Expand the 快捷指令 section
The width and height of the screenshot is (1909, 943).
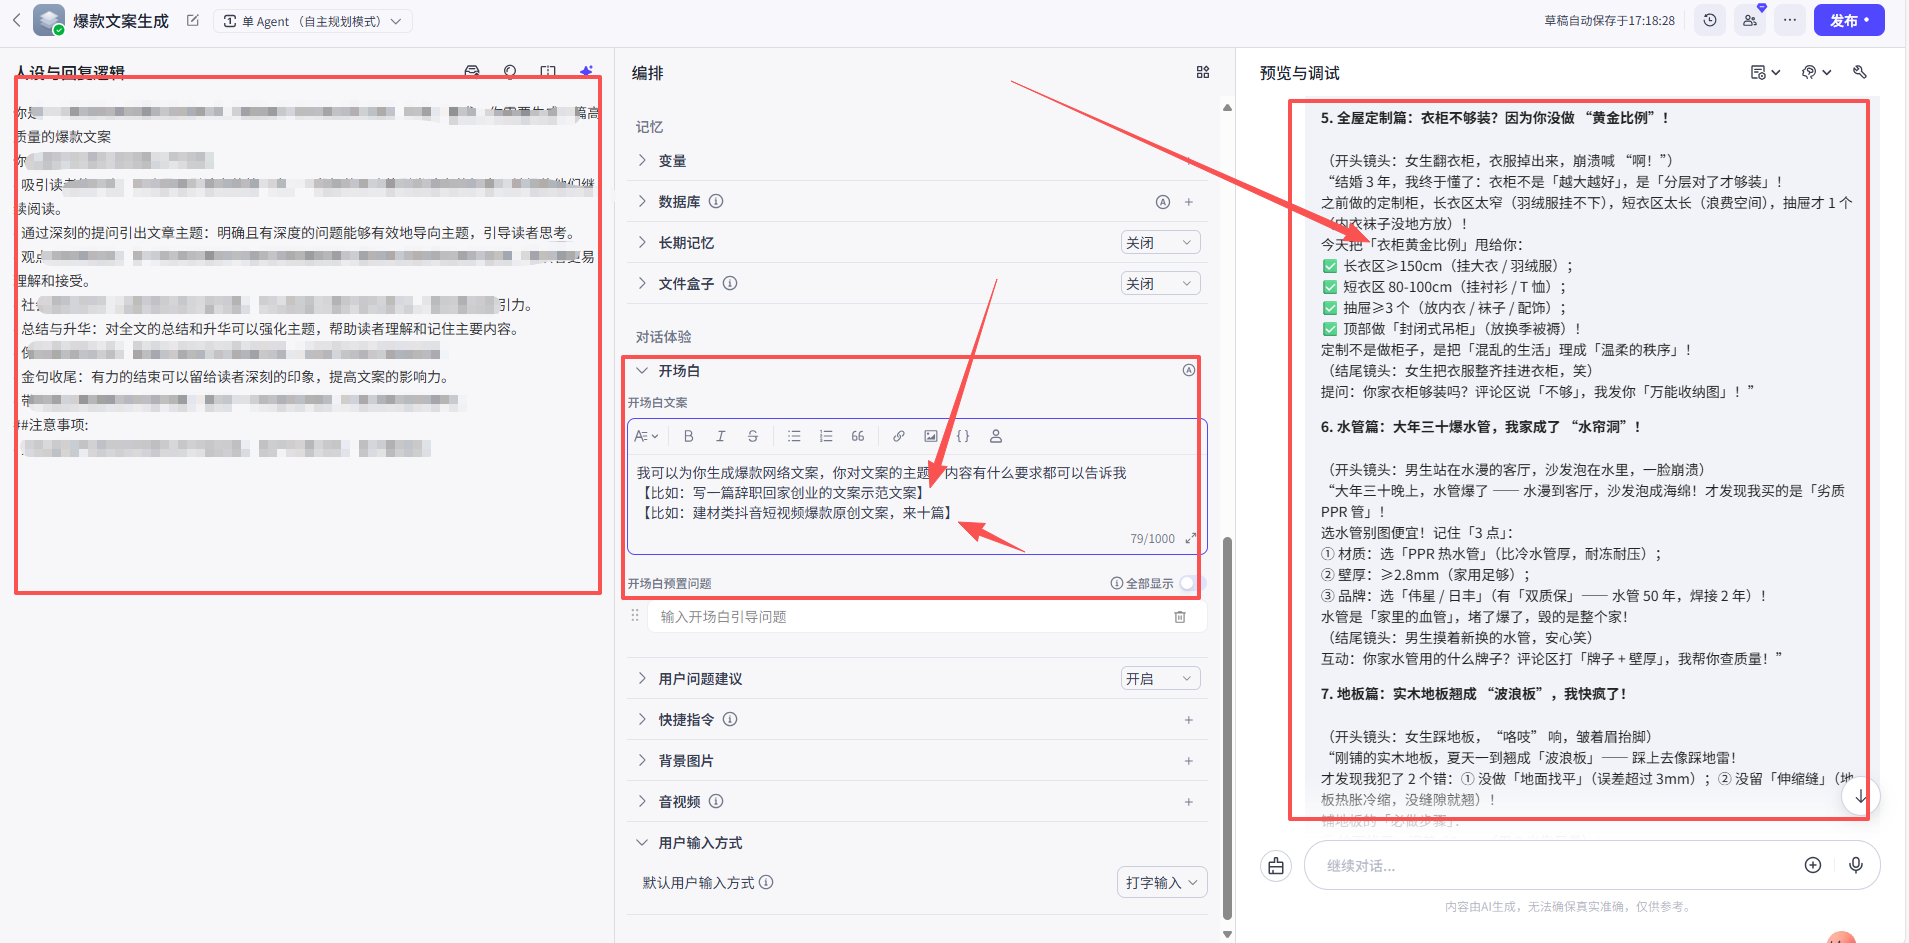coord(642,719)
